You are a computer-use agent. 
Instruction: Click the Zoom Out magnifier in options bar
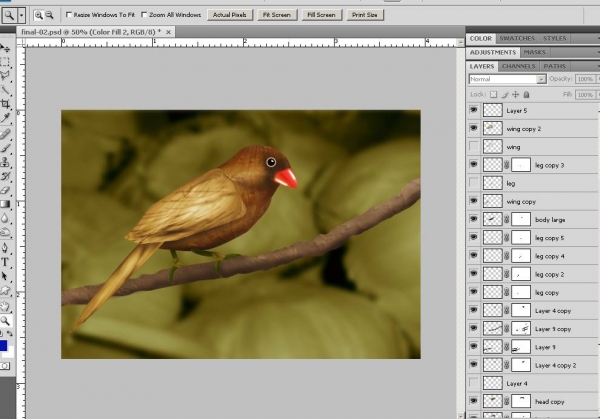tap(49, 15)
